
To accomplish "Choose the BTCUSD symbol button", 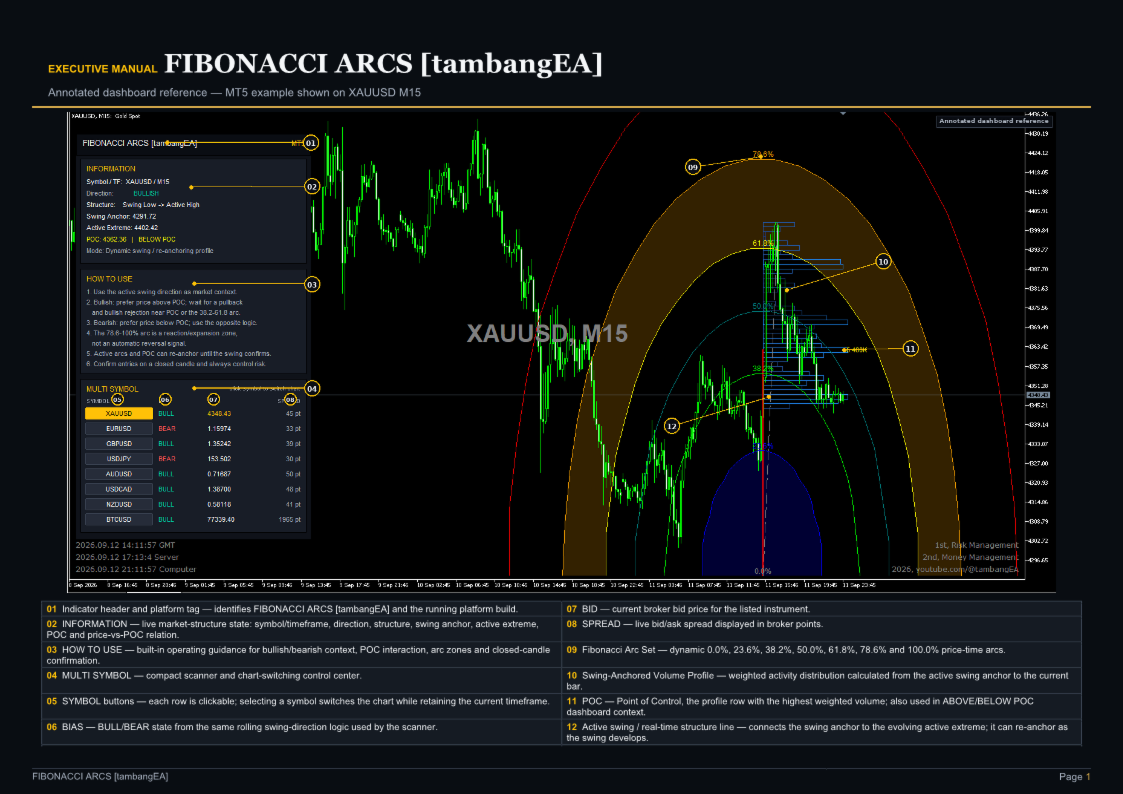I will point(119,520).
